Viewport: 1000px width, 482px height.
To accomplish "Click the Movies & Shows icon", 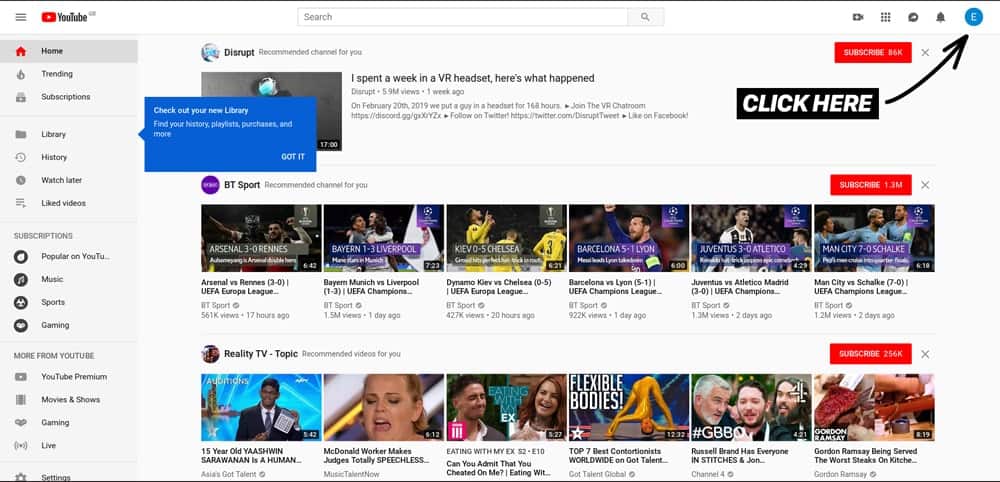I will (x=21, y=400).
